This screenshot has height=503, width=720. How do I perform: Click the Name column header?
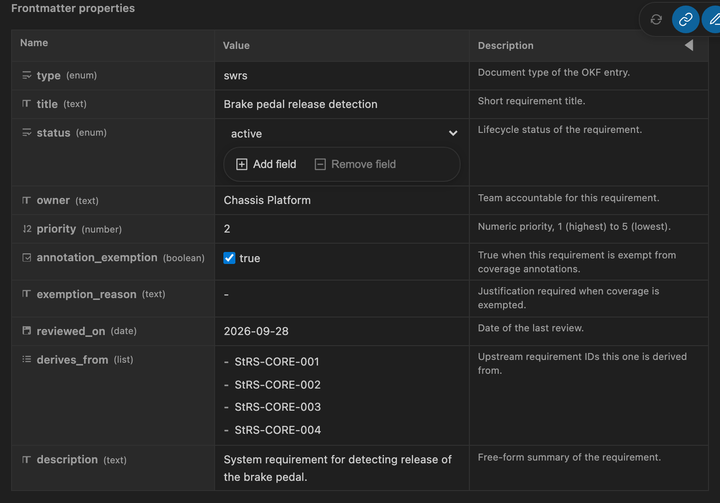tap(34, 43)
